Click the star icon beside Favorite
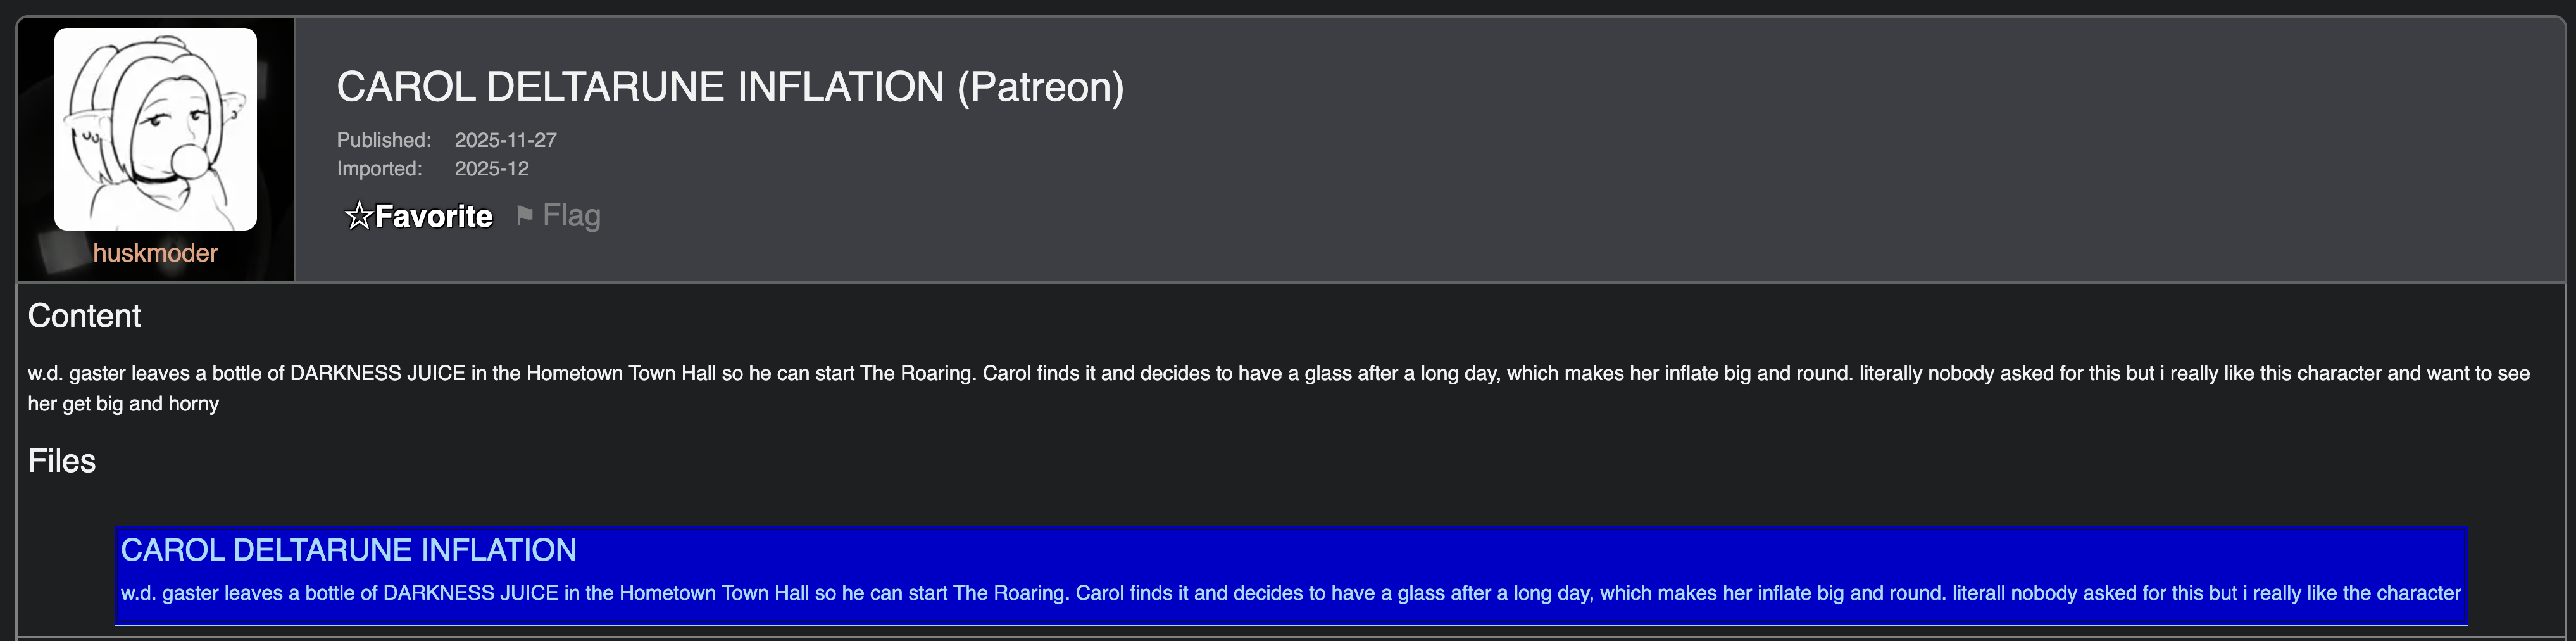 coord(357,216)
